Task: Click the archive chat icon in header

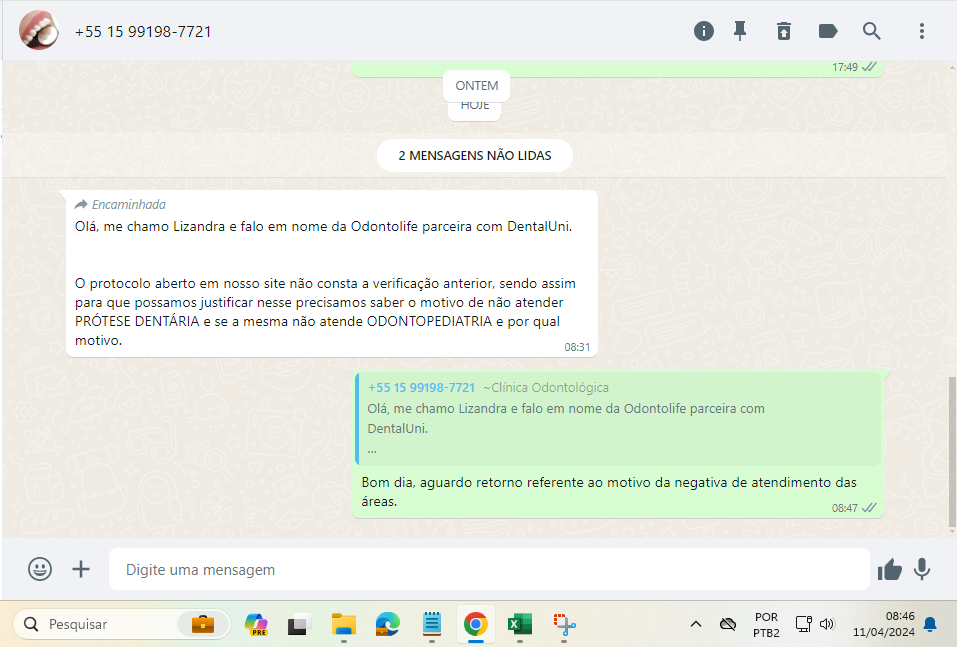Action: (x=784, y=31)
